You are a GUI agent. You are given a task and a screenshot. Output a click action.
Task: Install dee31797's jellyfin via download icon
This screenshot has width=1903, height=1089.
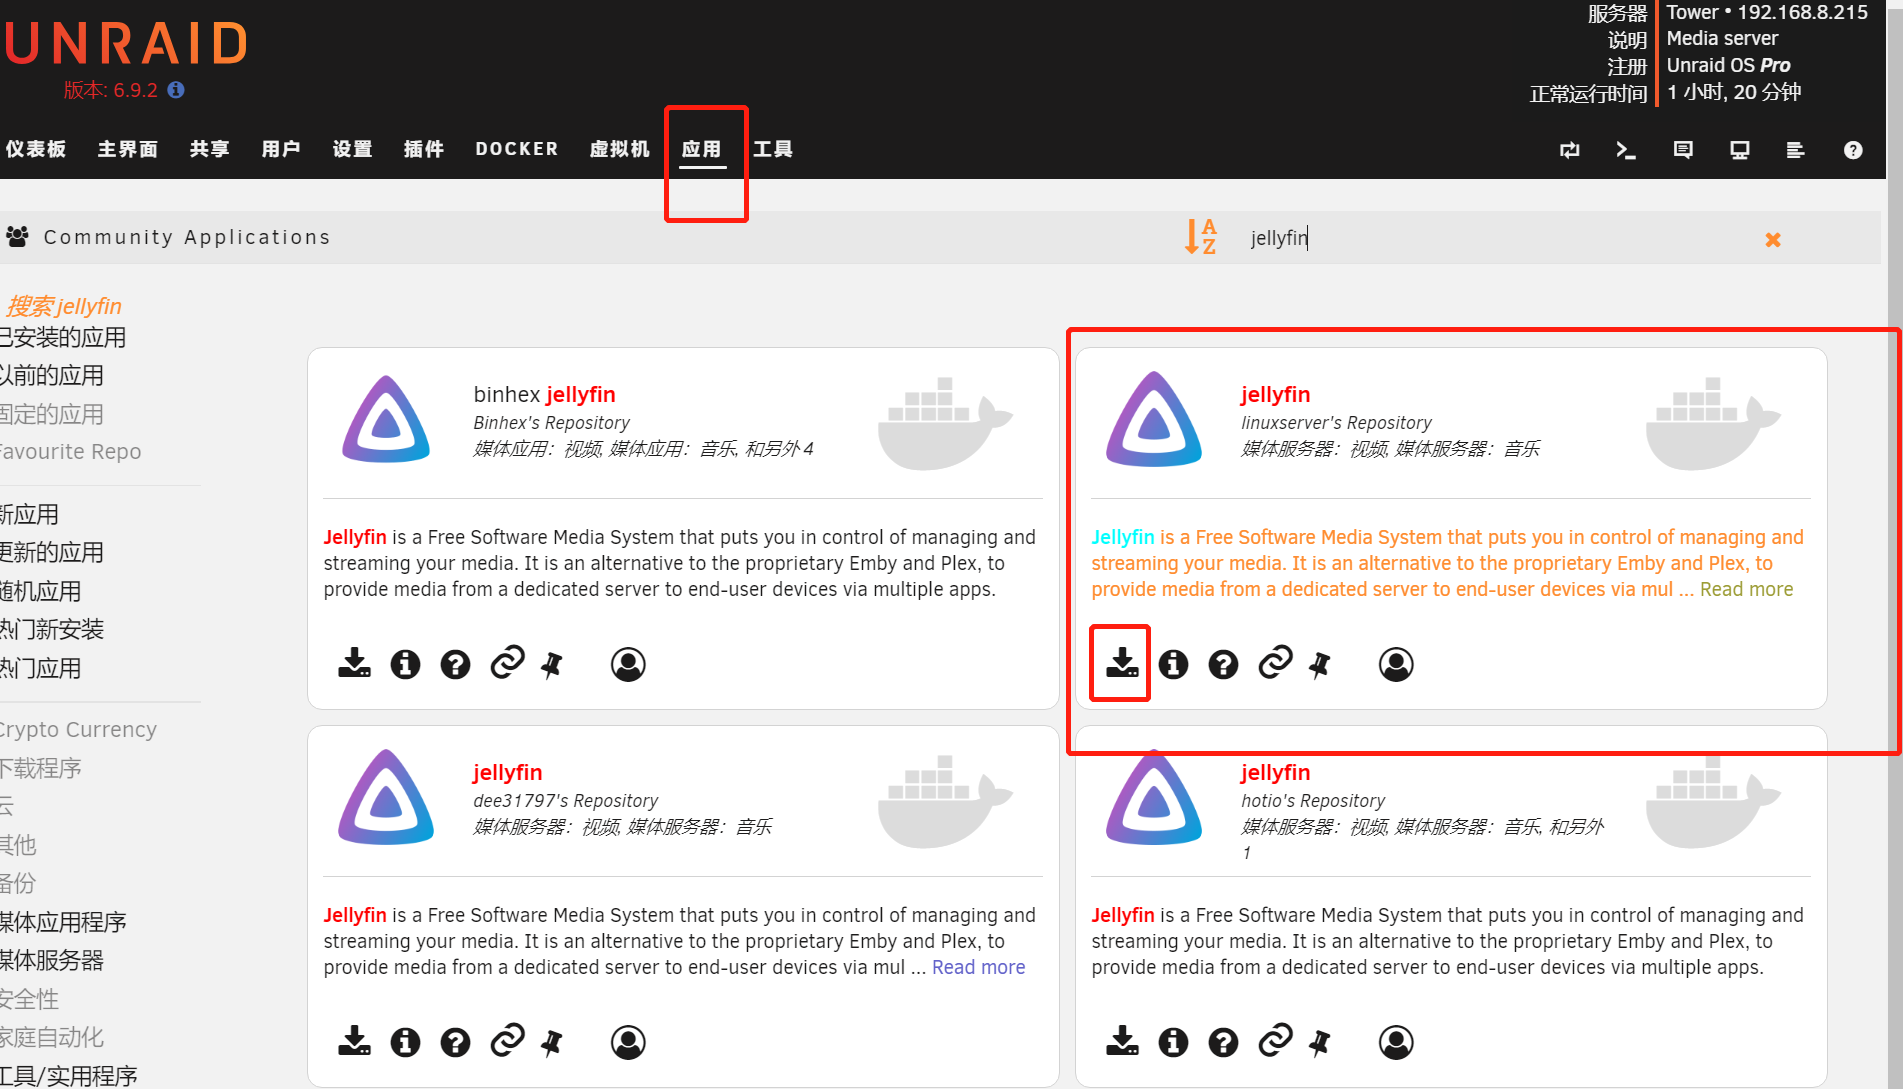(x=354, y=1041)
